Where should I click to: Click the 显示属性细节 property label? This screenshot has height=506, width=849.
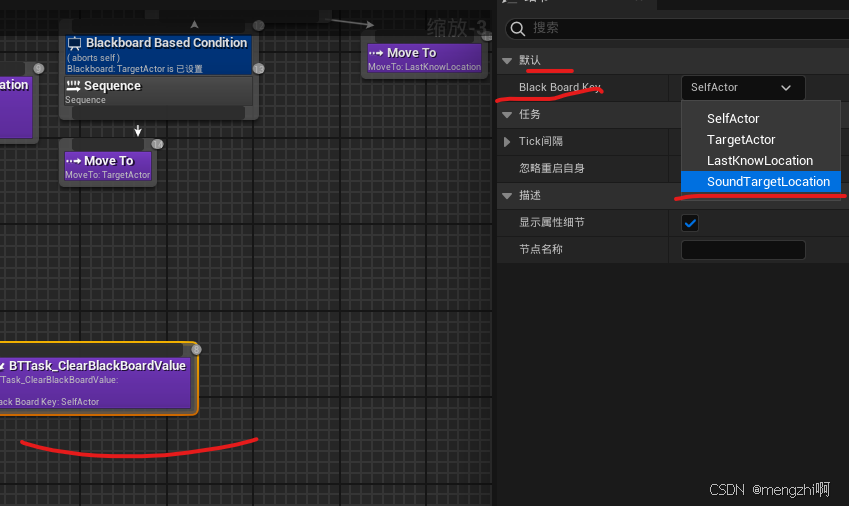(551, 222)
